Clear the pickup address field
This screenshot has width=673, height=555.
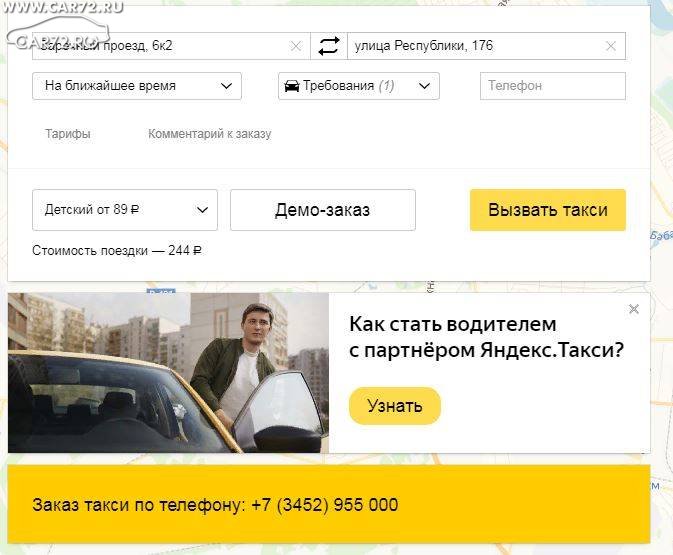click(296, 46)
